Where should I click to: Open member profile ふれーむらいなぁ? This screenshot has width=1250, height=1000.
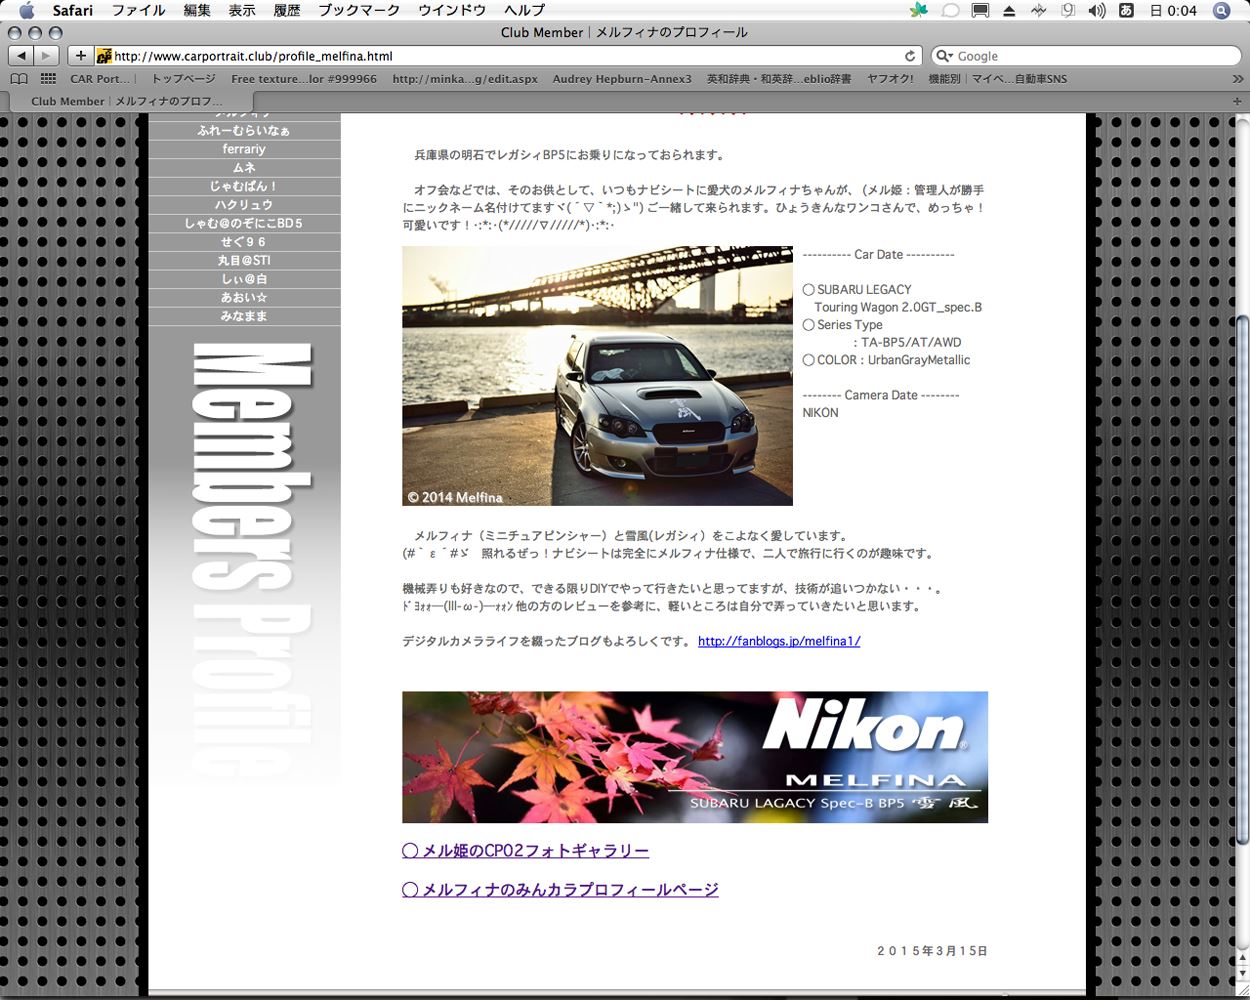pyautogui.click(x=244, y=131)
